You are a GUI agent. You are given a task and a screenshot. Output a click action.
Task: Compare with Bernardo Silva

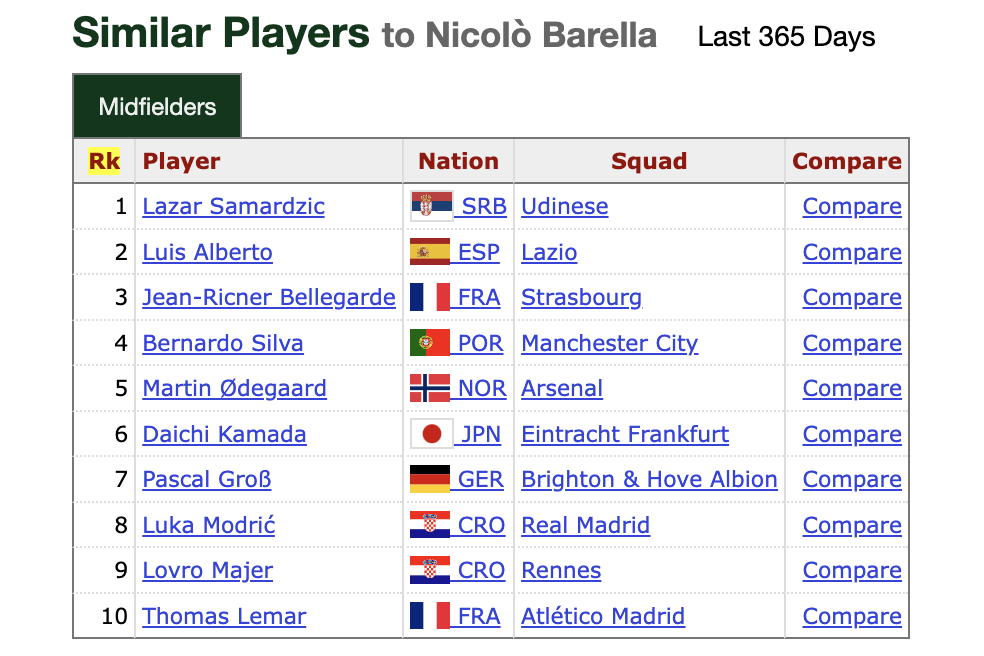click(852, 343)
